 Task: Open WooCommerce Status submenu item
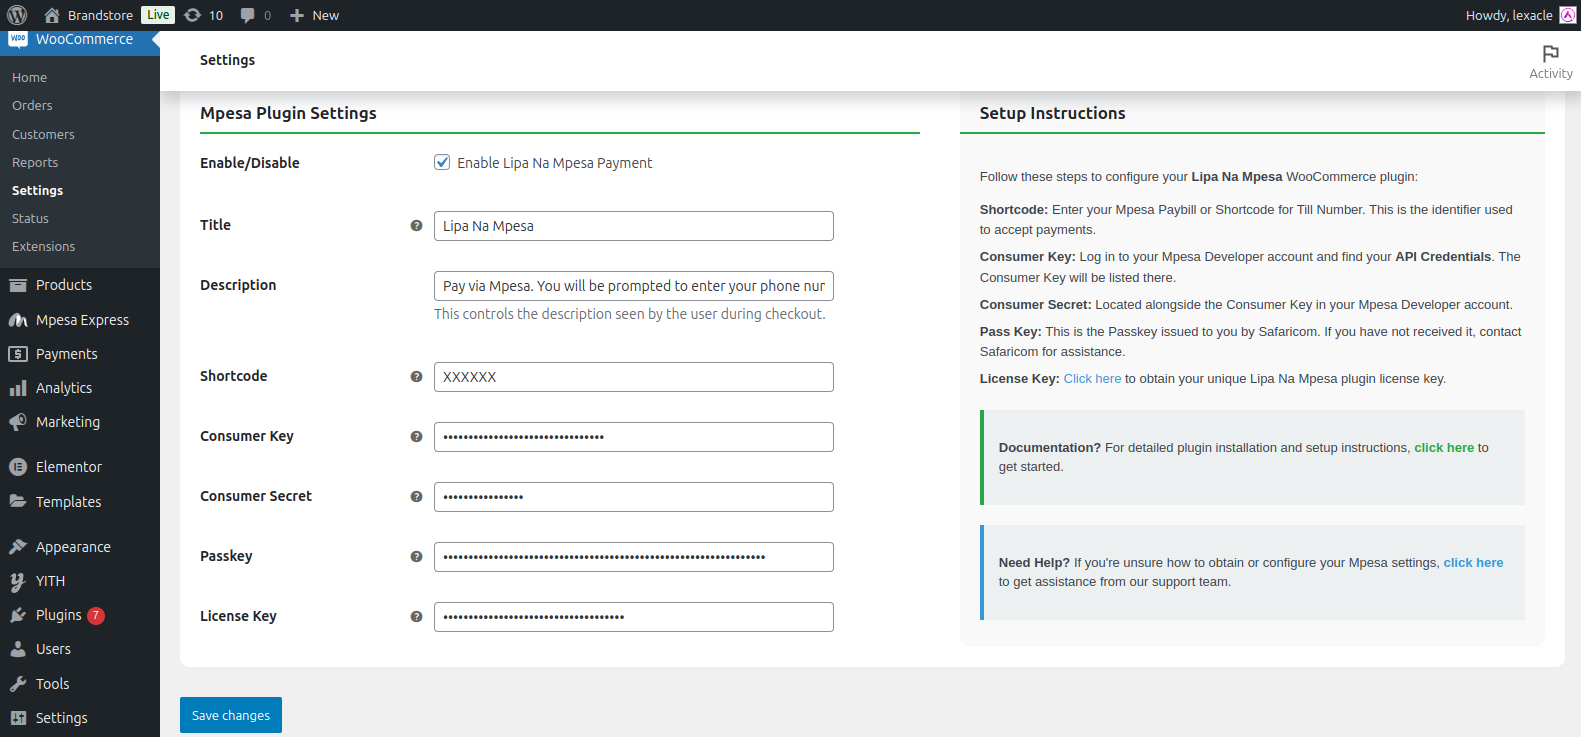click(x=30, y=218)
